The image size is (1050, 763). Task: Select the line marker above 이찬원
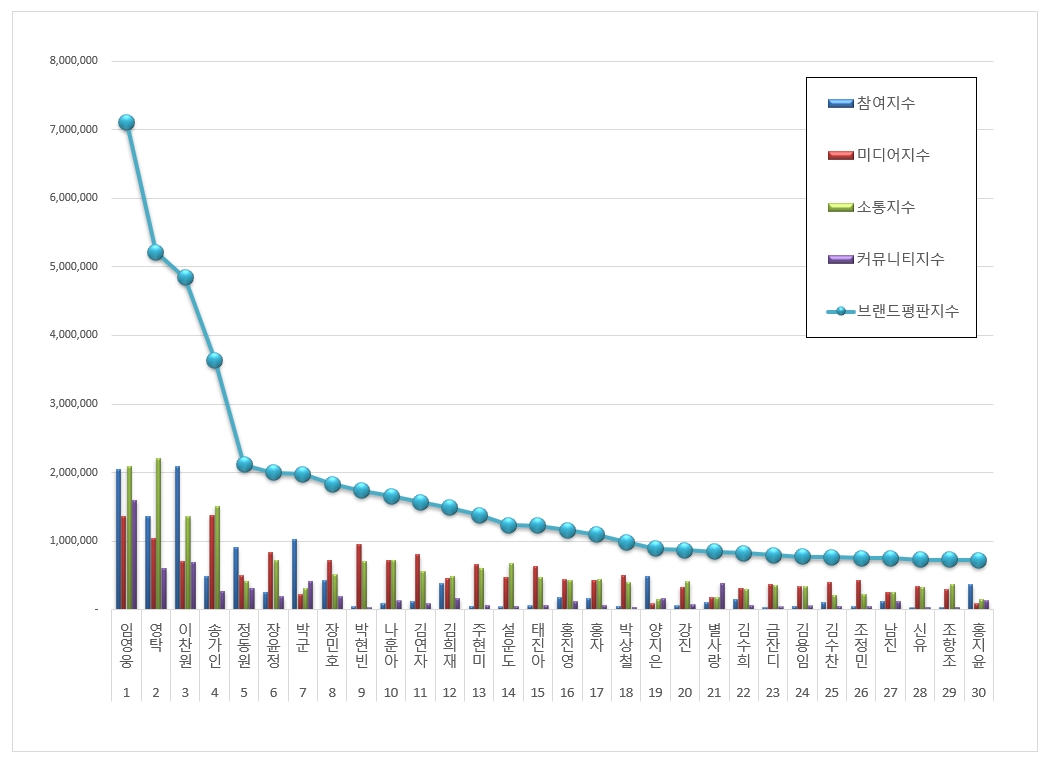pos(185,277)
